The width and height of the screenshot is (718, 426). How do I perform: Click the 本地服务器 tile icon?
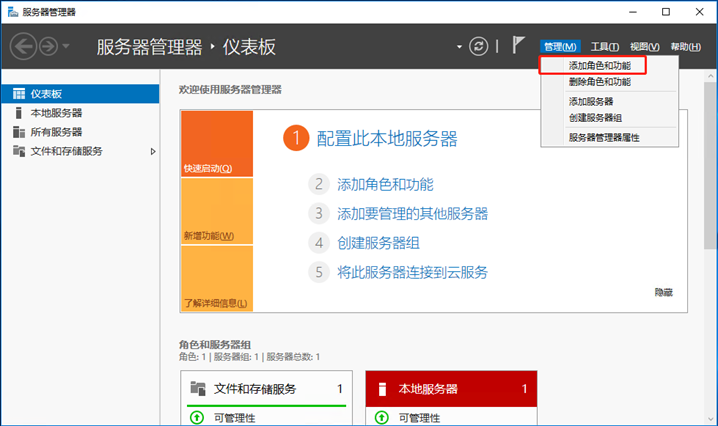pyautogui.click(x=382, y=389)
